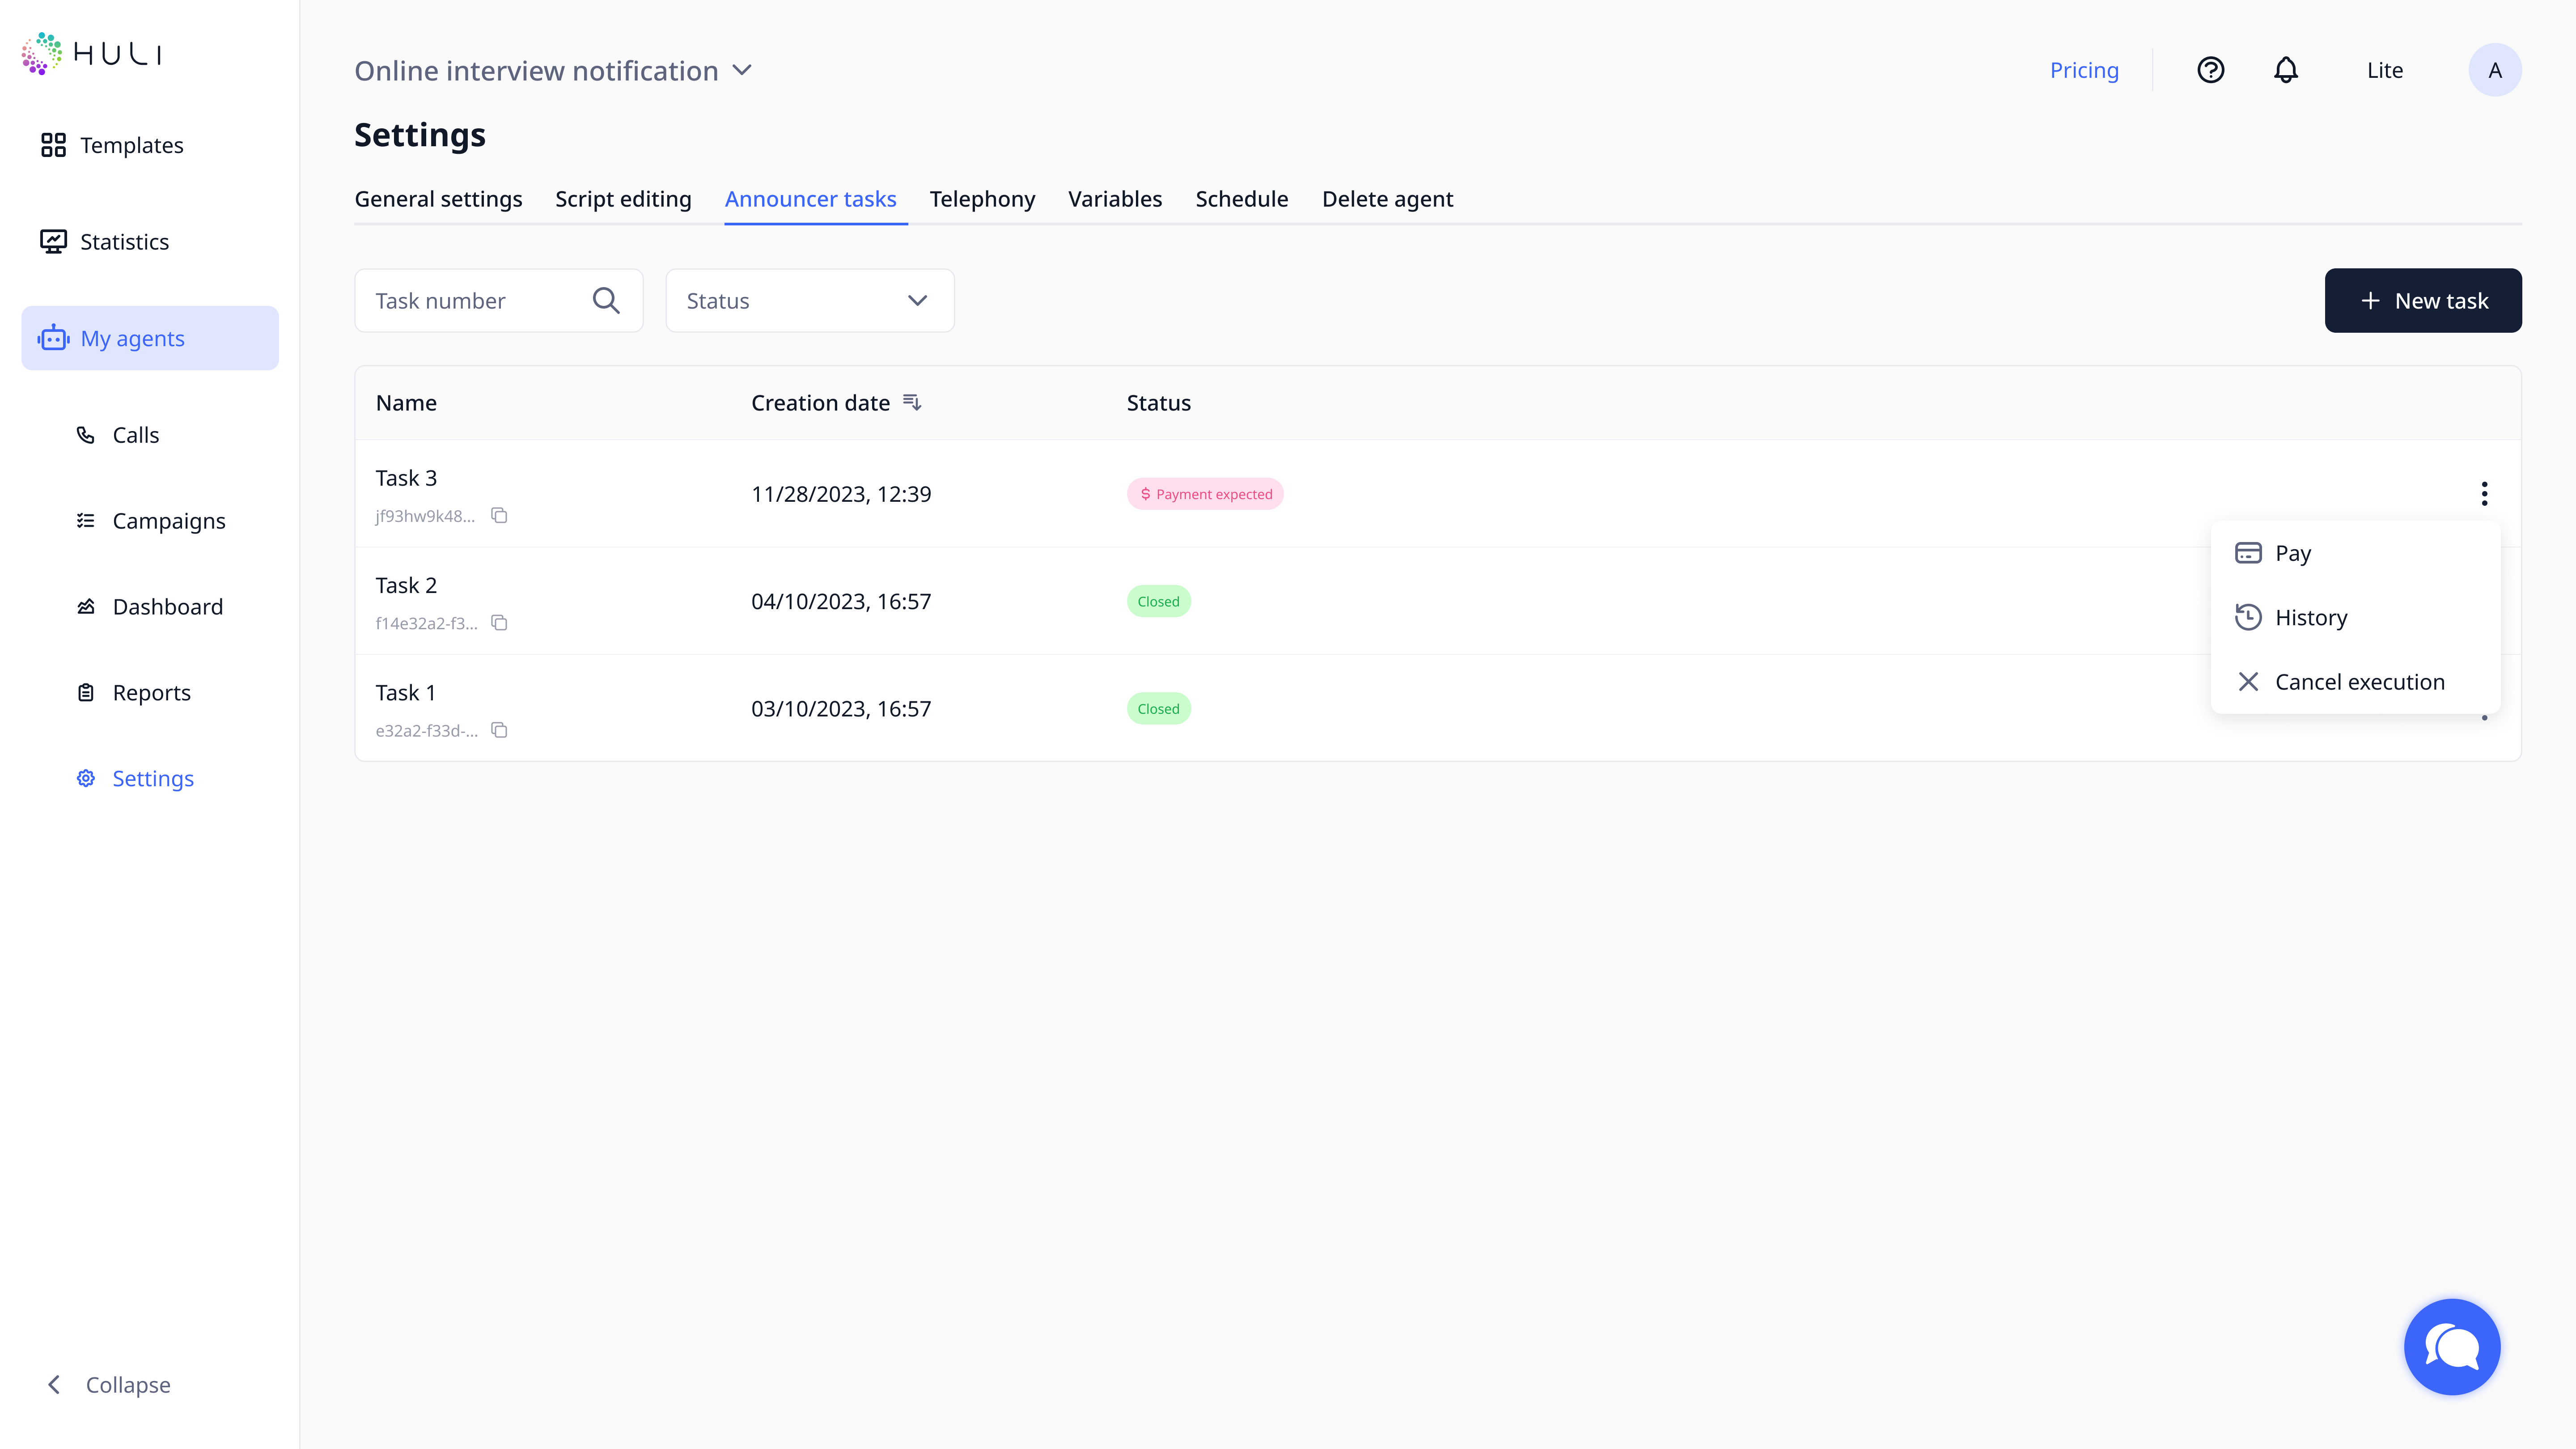The height and width of the screenshot is (1449, 2576).
Task: Click the search magnifier icon
Action: tap(606, 301)
